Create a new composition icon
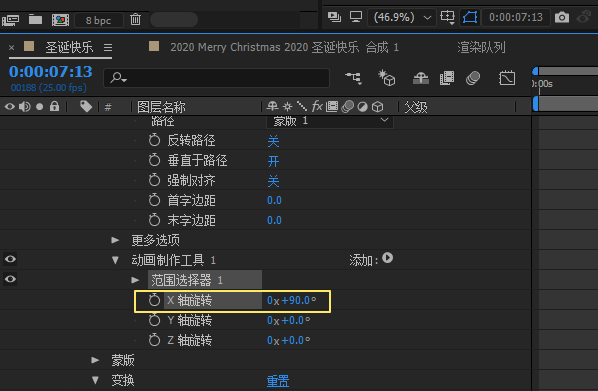This screenshot has height=391, width=598. click(60, 19)
